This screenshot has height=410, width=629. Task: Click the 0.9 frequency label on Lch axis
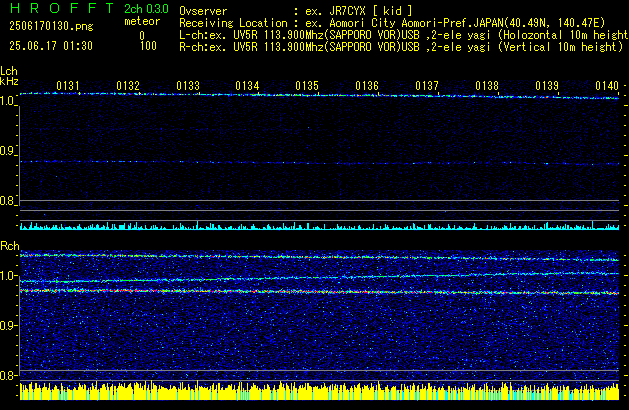tap(8, 151)
